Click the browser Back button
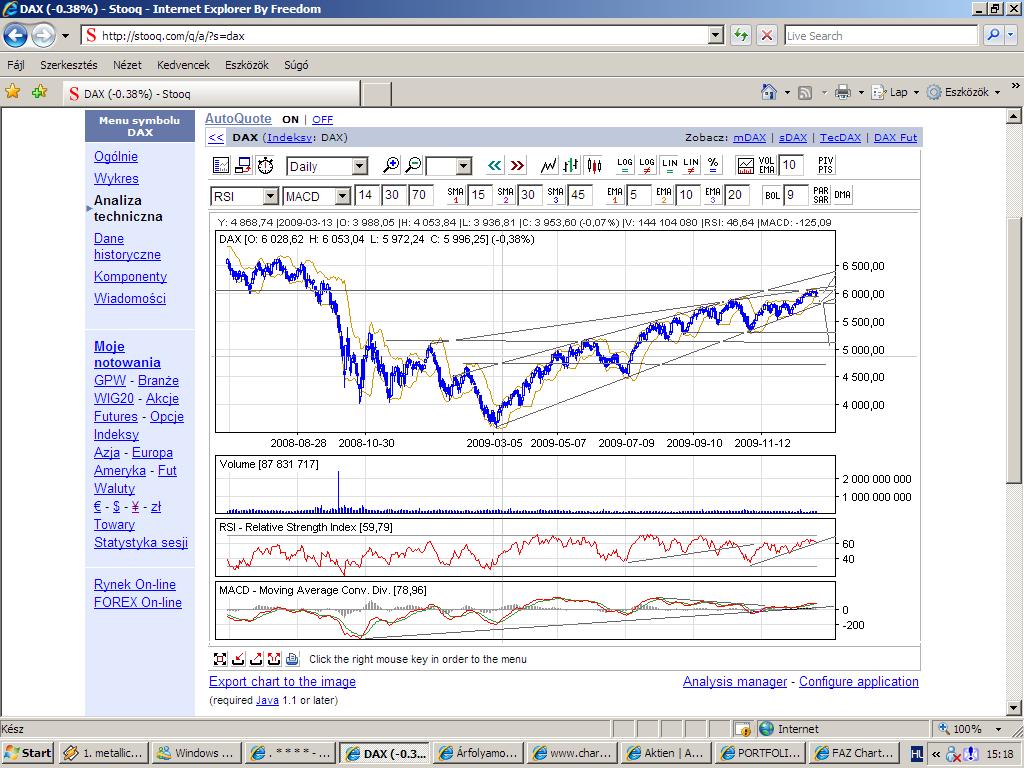The width and height of the screenshot is (1024, 768). 16,35
